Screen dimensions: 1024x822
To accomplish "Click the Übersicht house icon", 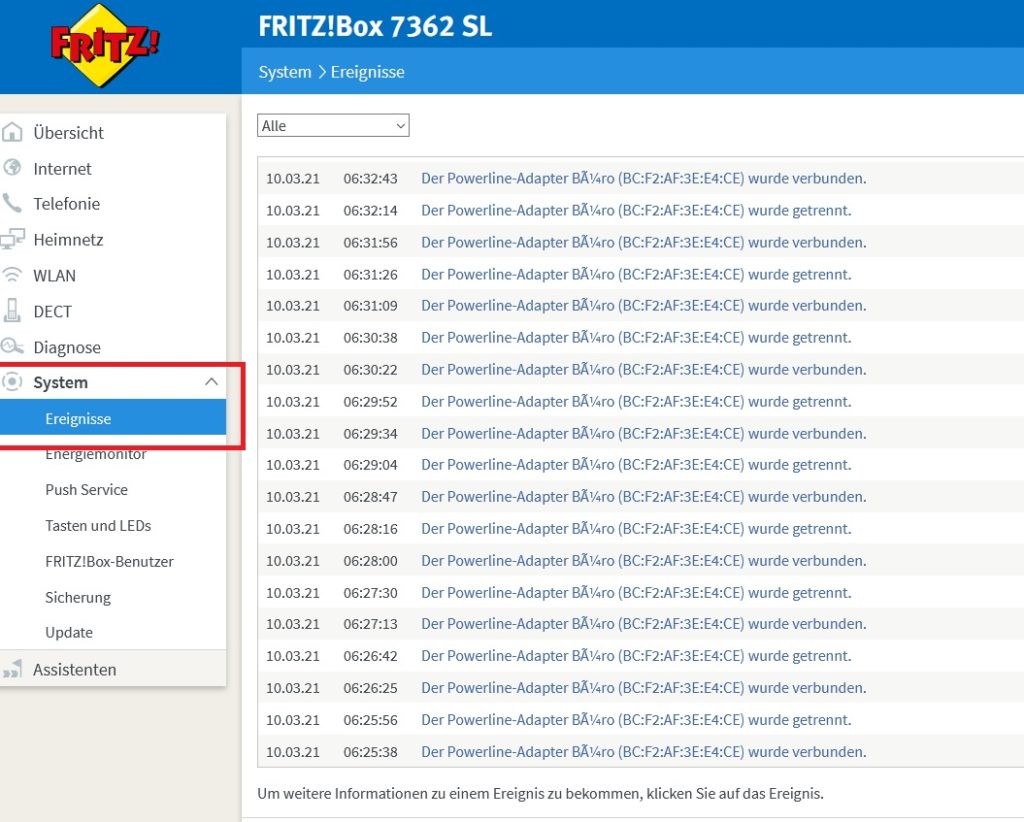I will 12,132.
